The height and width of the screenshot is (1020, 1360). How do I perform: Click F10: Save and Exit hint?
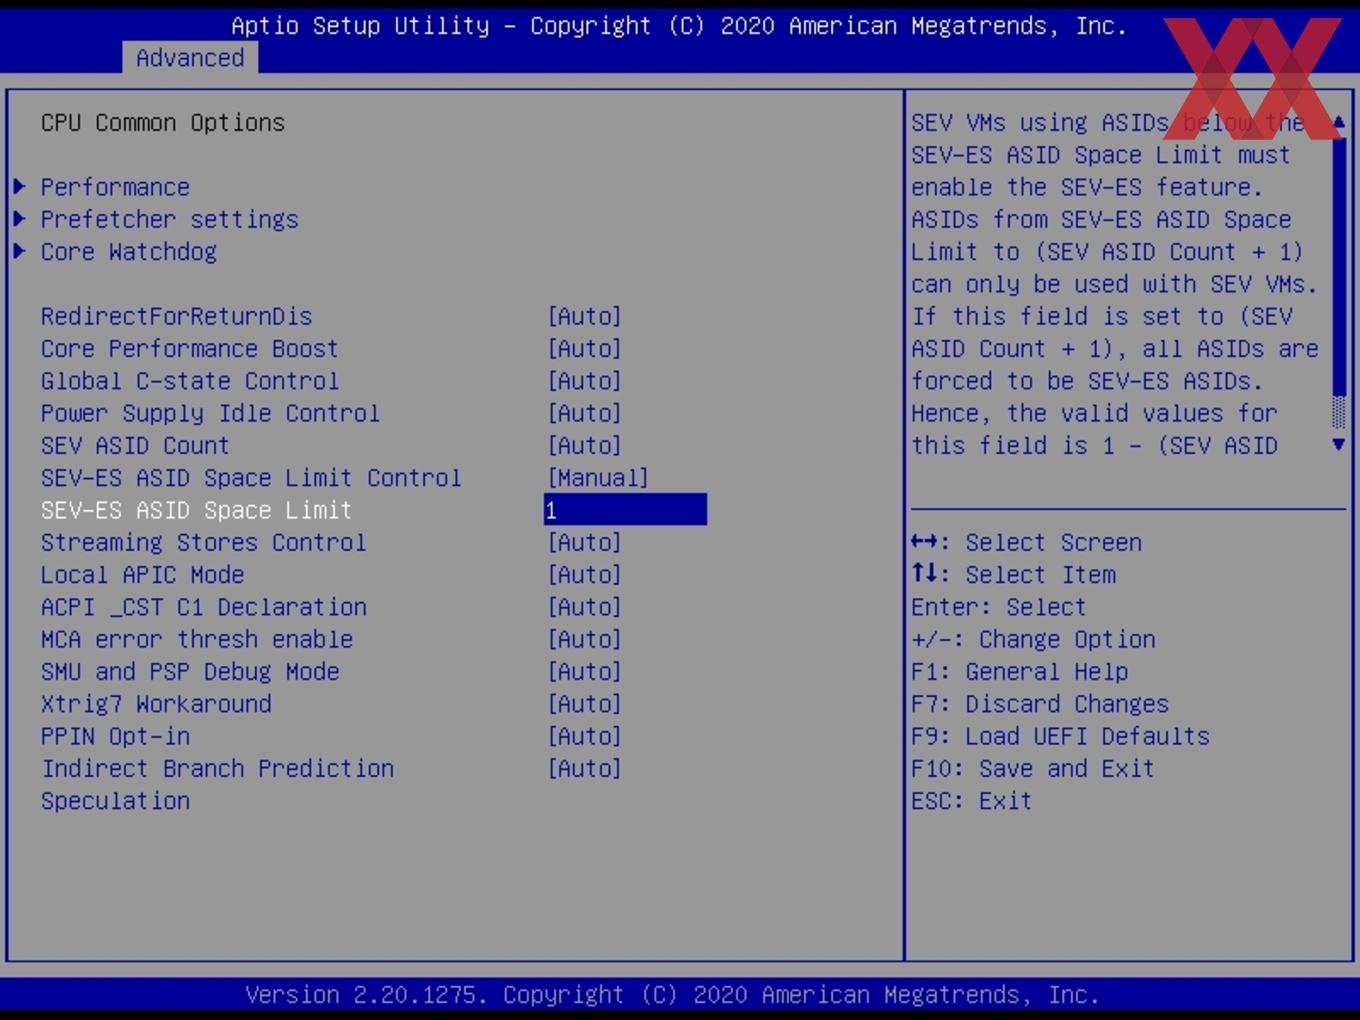pyautogui.click(x=1032, y=769)
